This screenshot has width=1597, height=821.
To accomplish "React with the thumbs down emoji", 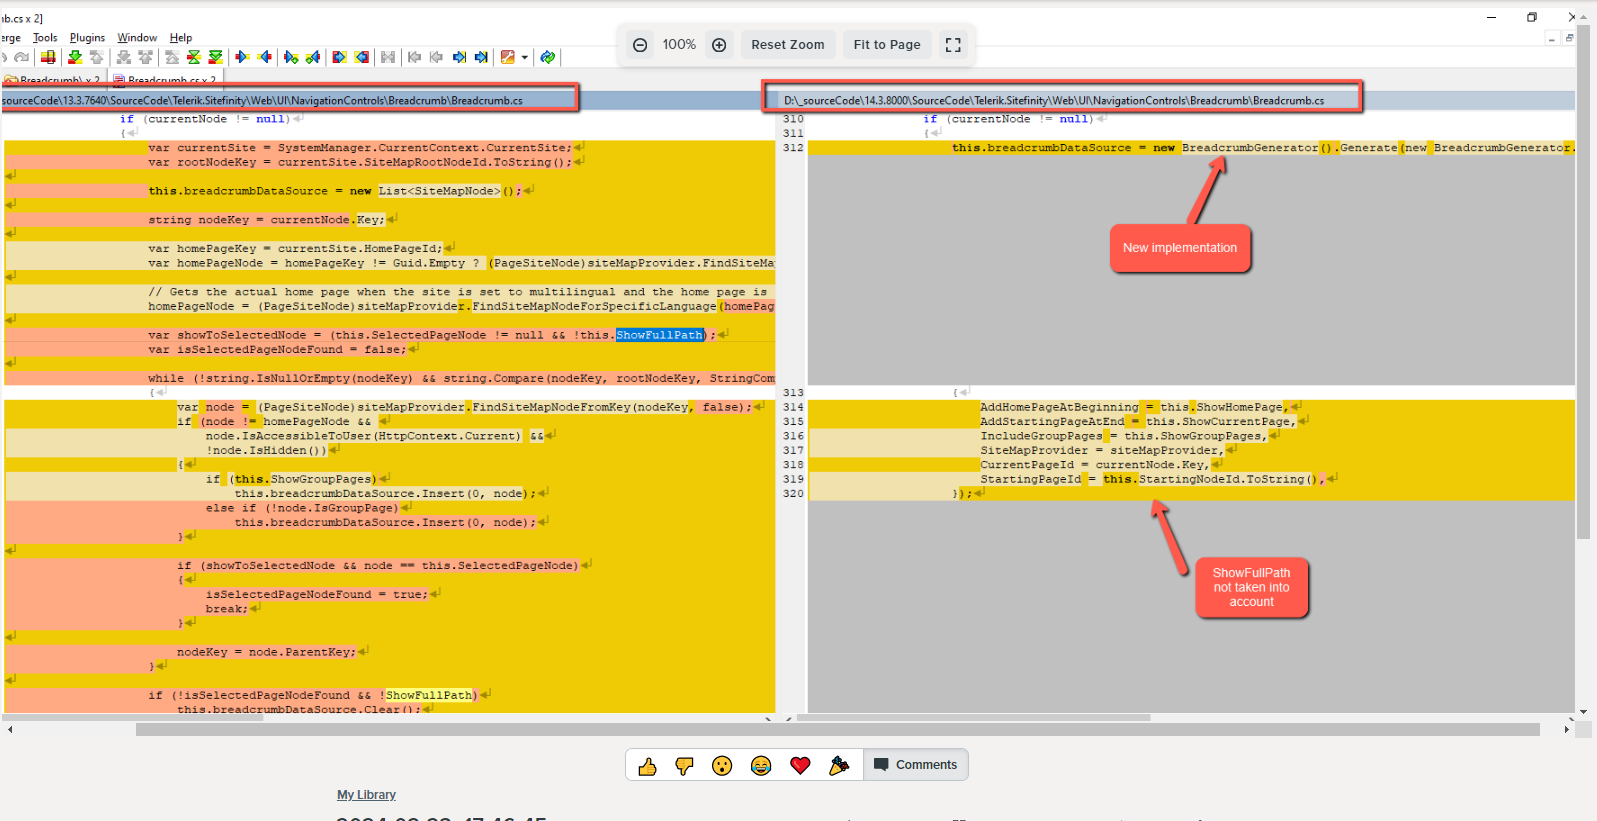I will click(685, 766).
